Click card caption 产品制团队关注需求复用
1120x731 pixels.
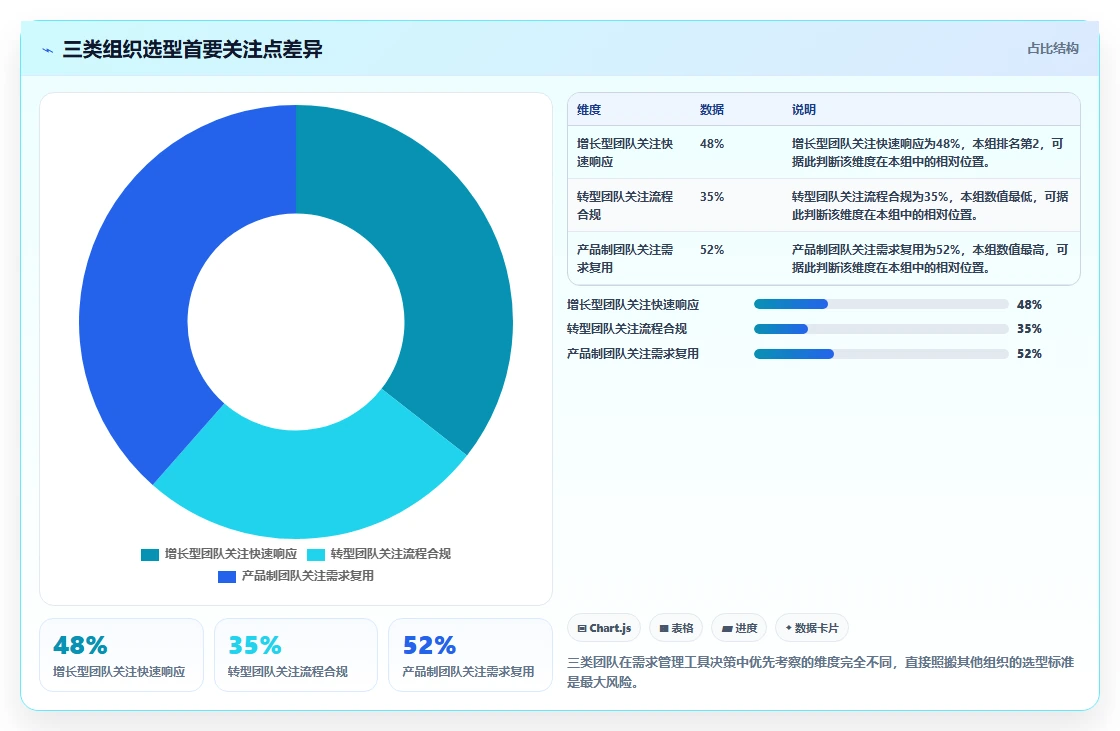tap(469, 672)
